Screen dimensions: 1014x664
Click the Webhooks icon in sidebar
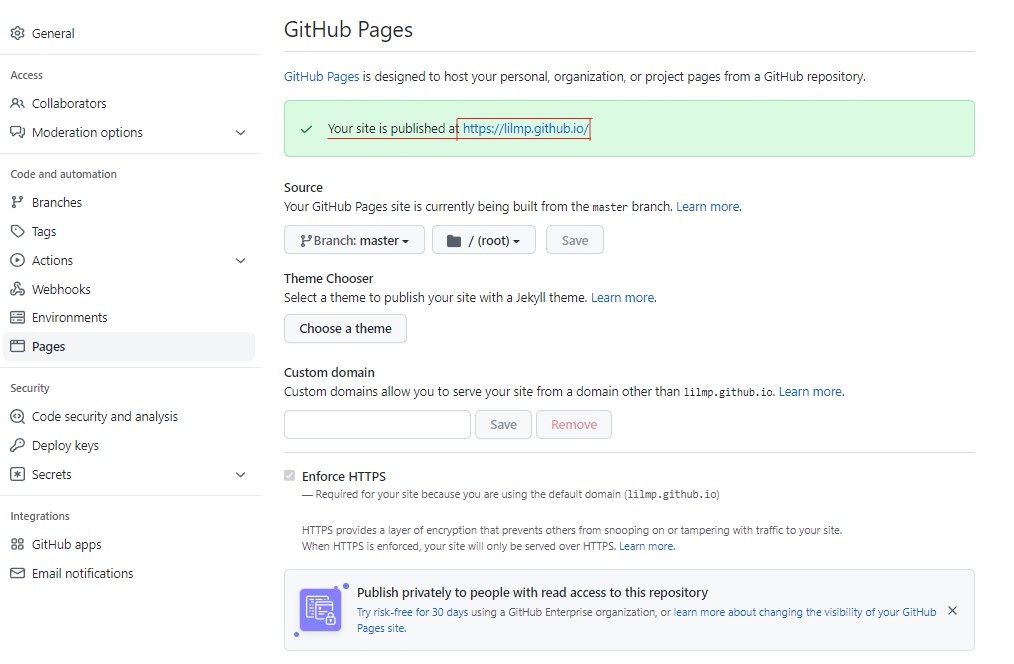pos(17,289)
